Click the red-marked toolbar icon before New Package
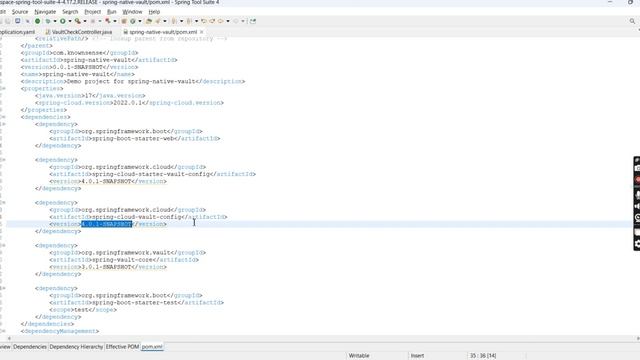The image size is (640, 360). (x=107, y=21)
